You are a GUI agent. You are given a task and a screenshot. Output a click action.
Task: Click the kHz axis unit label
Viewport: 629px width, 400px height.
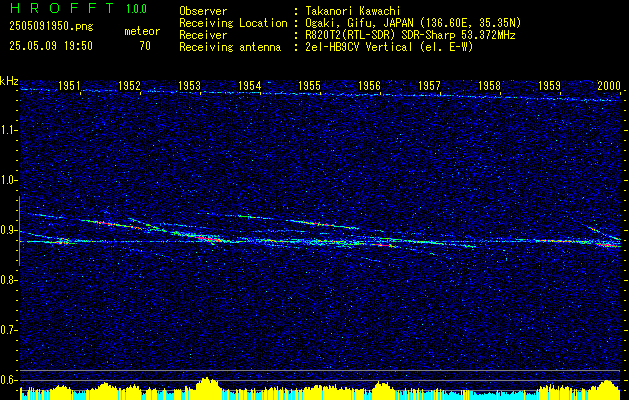(x=9, y=81)
